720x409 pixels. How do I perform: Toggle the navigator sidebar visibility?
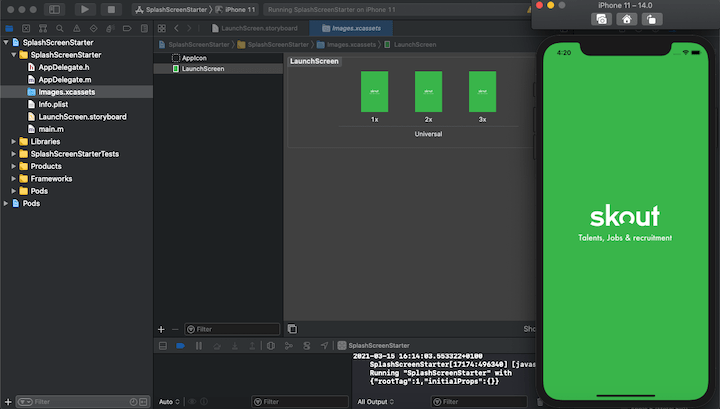[54, 9]
